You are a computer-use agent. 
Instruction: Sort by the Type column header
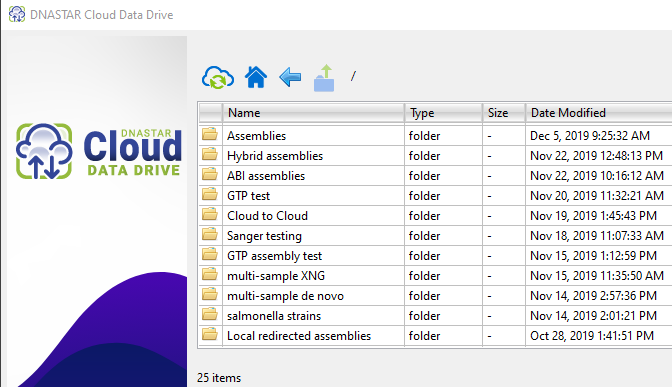coord(443,113)
